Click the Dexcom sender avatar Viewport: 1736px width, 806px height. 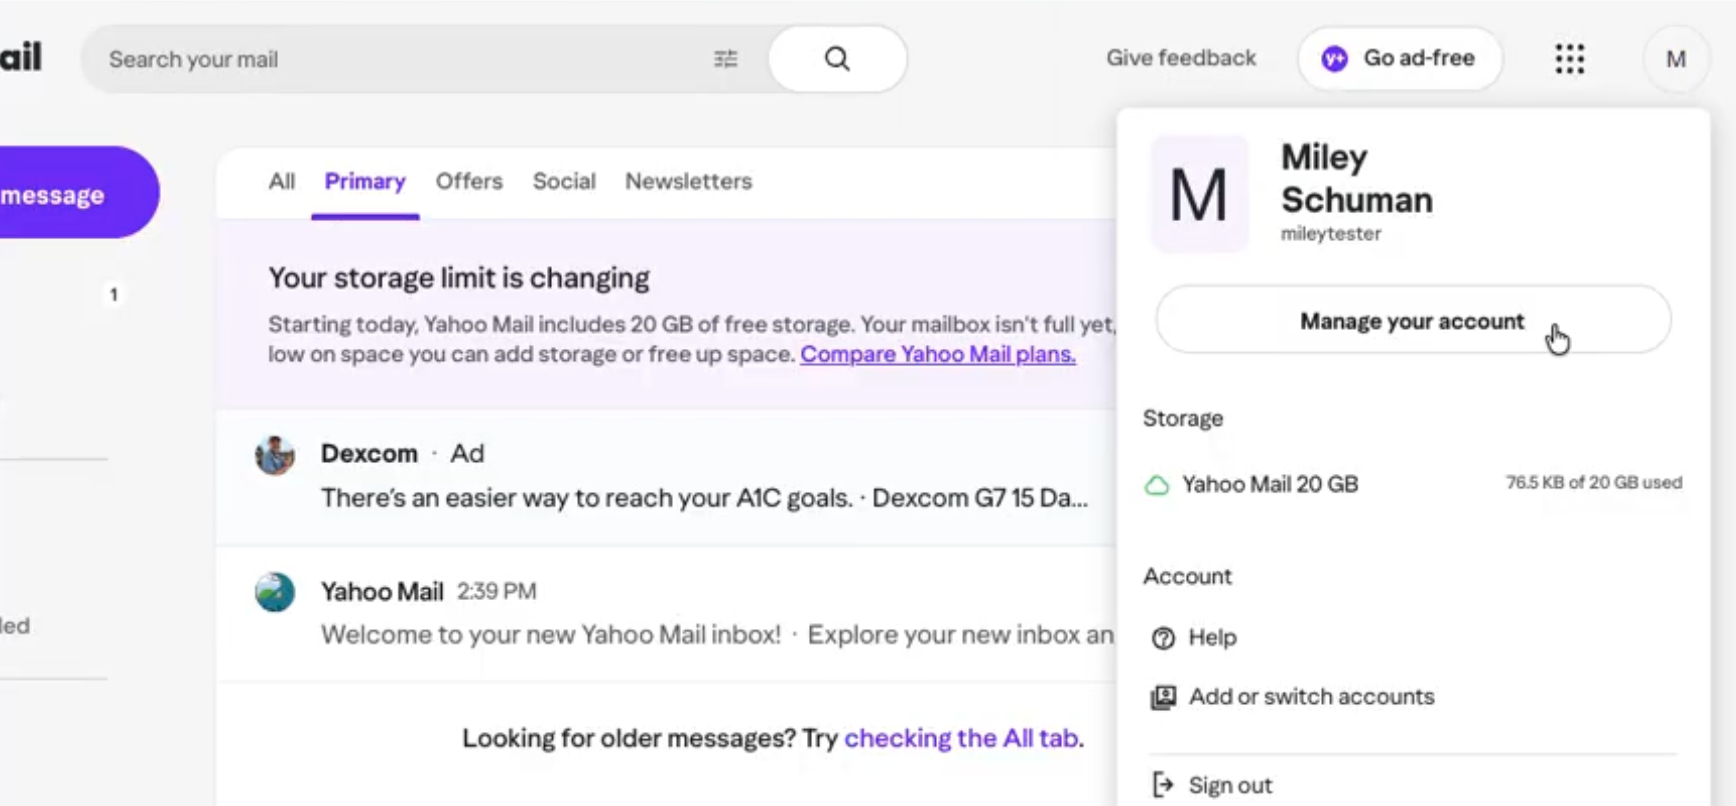275,455
